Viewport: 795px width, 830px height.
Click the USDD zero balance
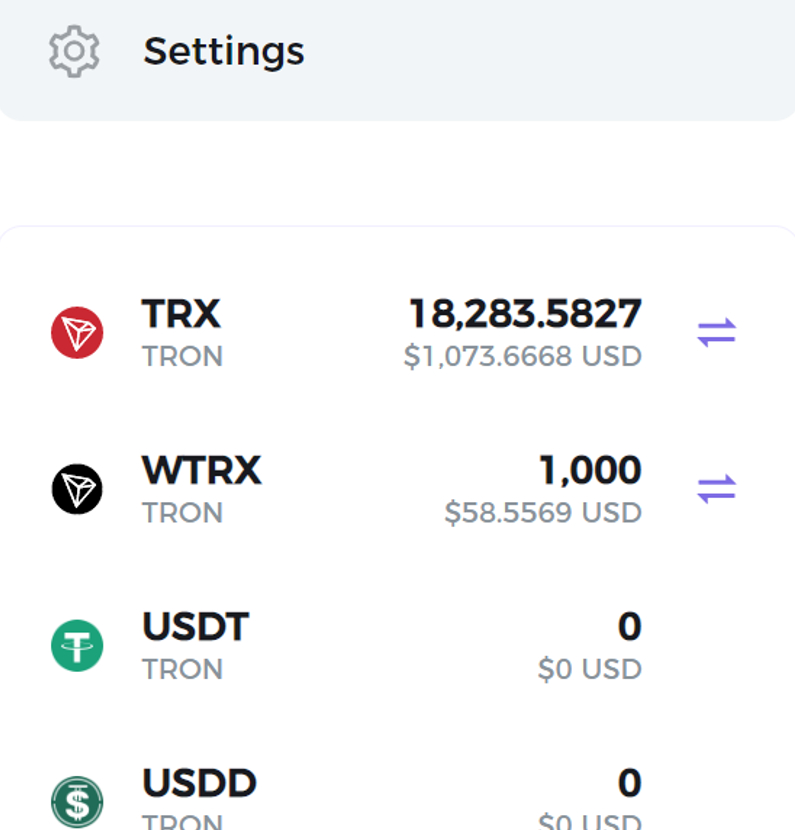(630, 782)
